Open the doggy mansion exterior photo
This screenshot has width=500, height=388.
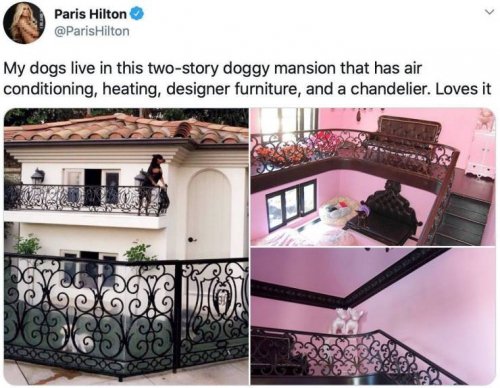pyautogui.click(x=126, y=247)
